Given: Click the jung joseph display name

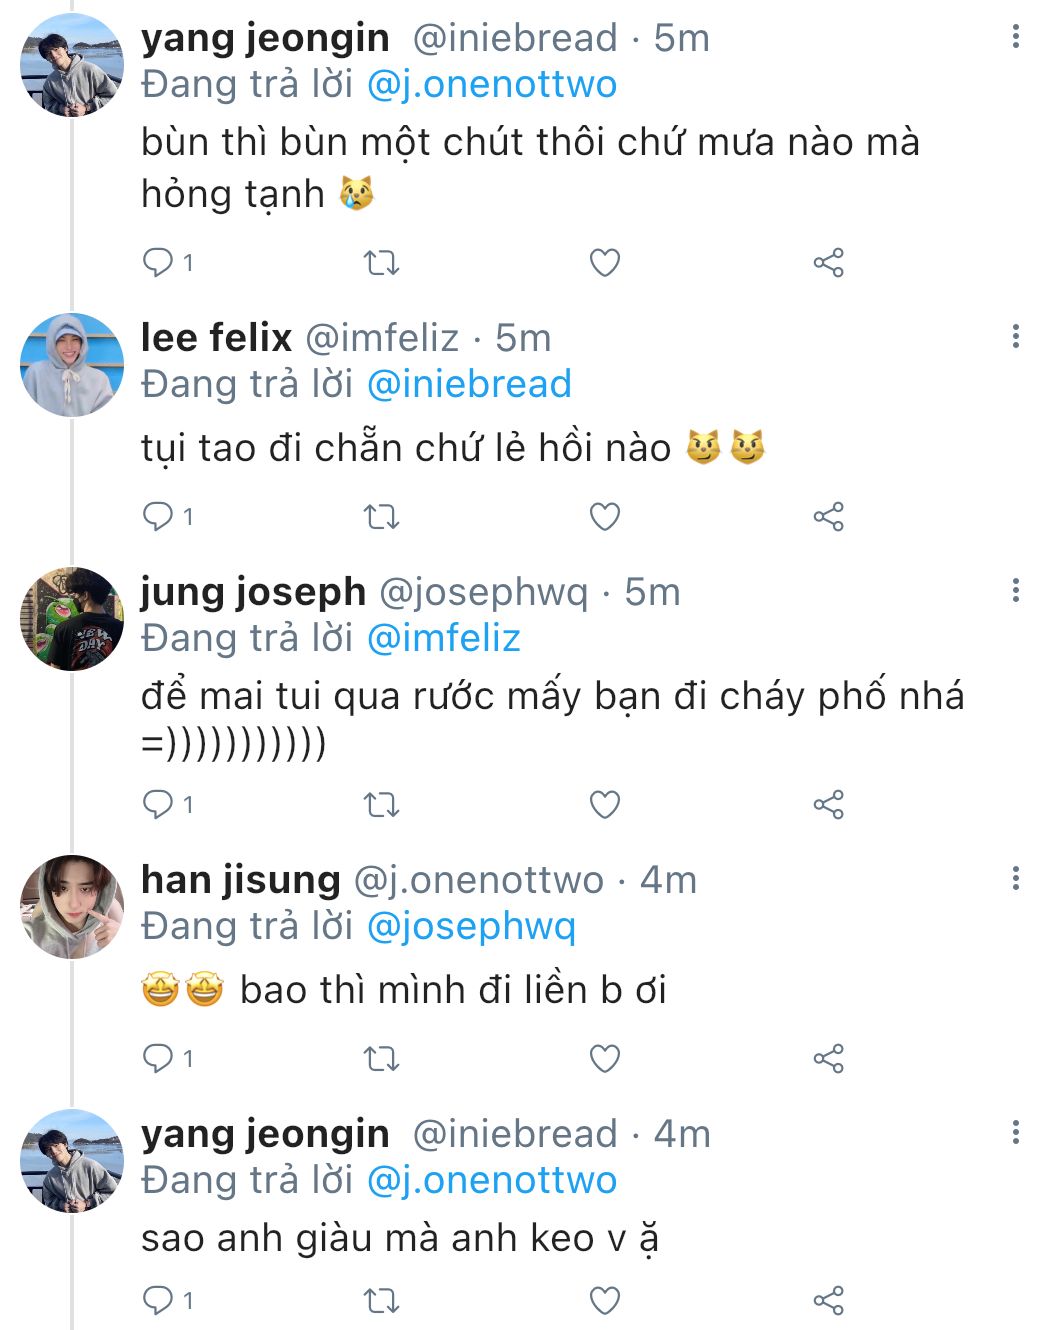Looking at the screenshot, I should [253, 592].
